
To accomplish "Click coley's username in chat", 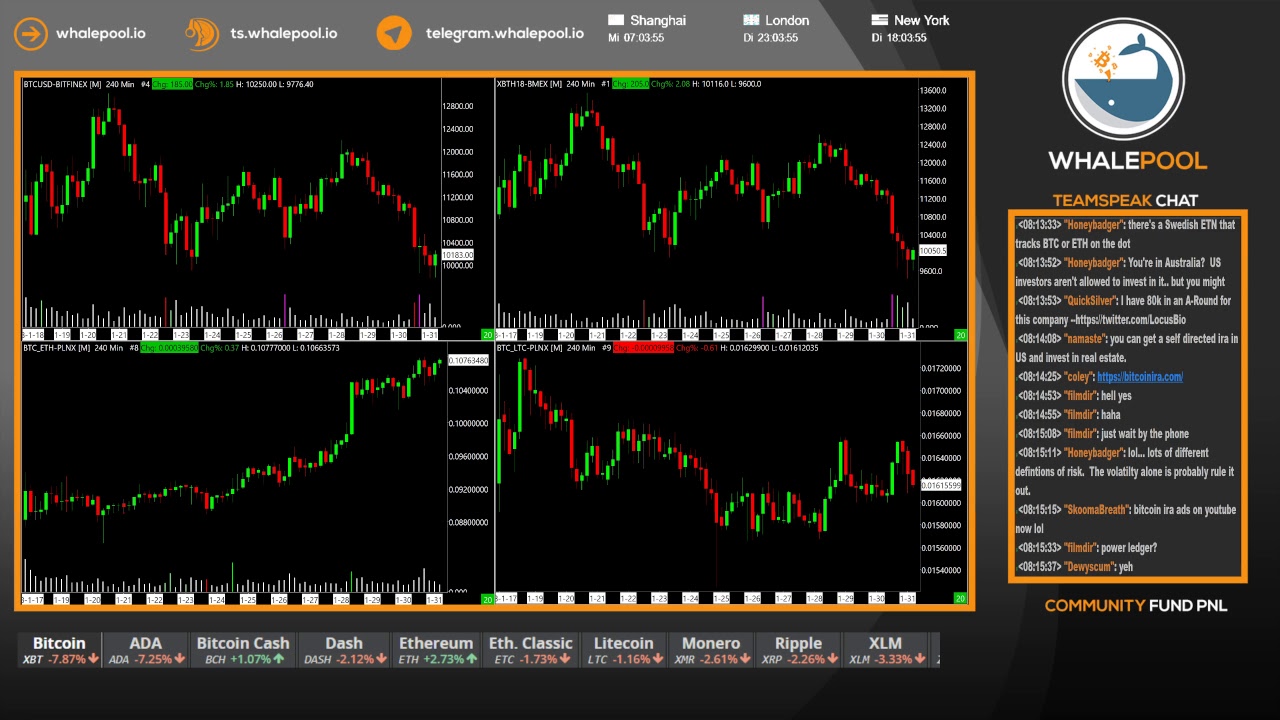I will tap(1079, 377).
